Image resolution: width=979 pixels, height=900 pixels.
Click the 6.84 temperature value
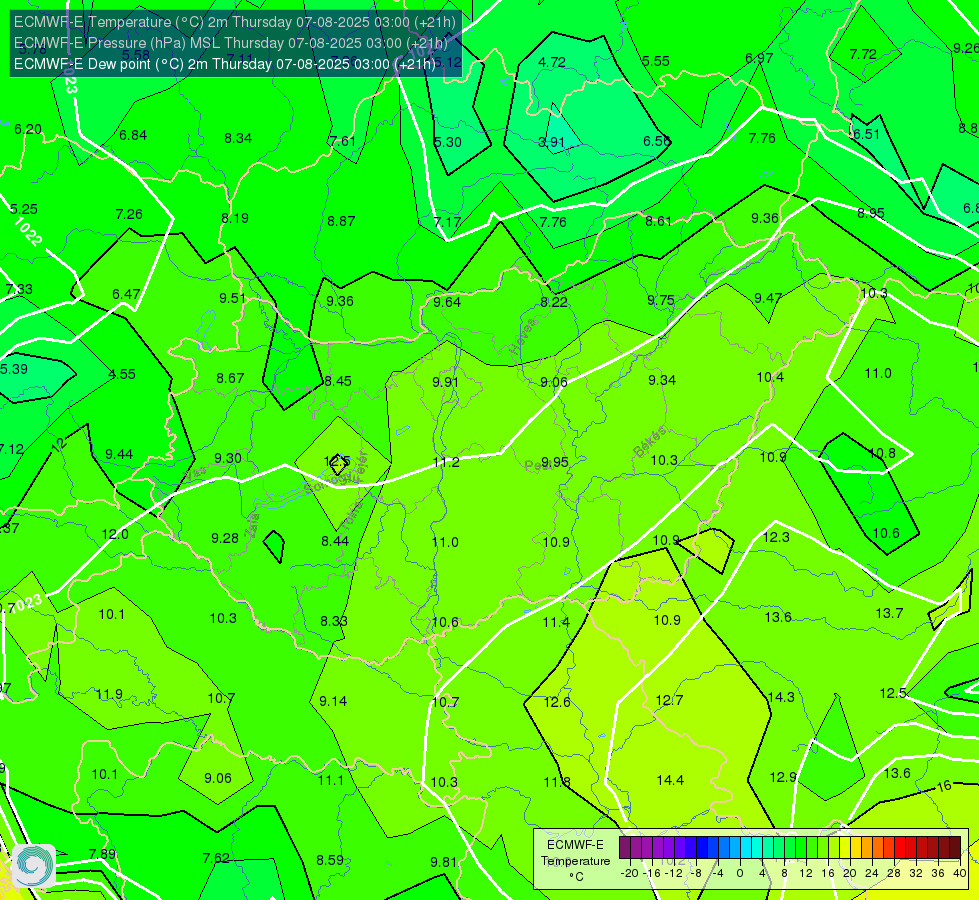click(133, 136)
